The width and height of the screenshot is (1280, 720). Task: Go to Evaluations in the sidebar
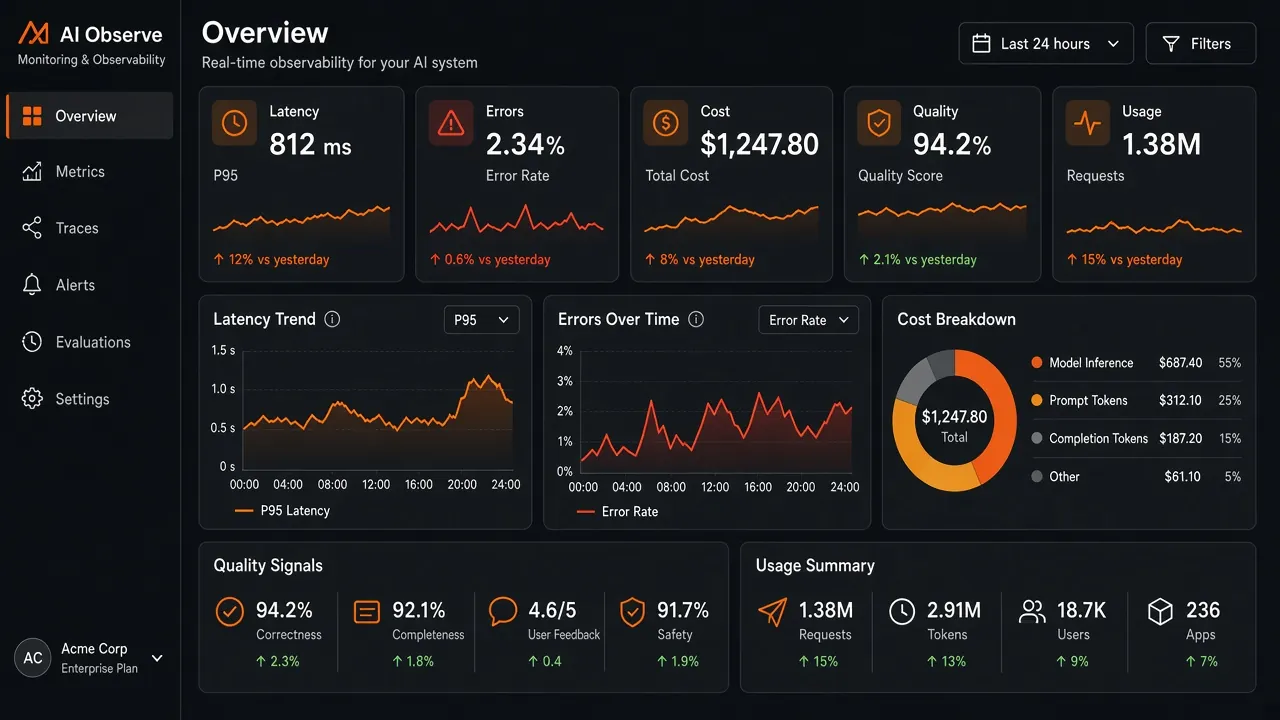pyautogui.click(x=90, y=342)
